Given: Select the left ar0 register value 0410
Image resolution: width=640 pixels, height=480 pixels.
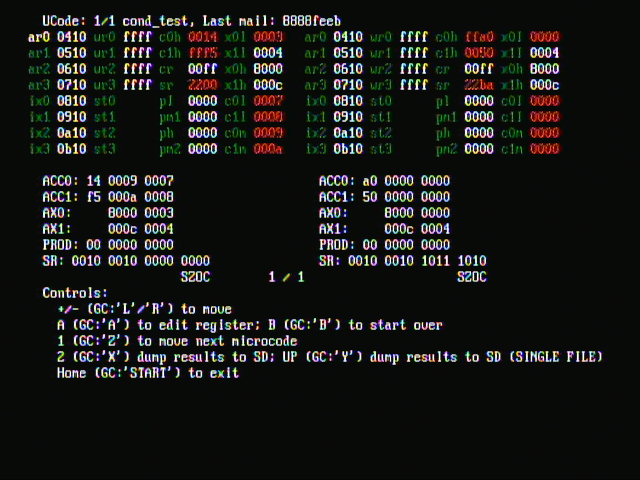Looking at the screenshot, I should click(x=71, y=37).
